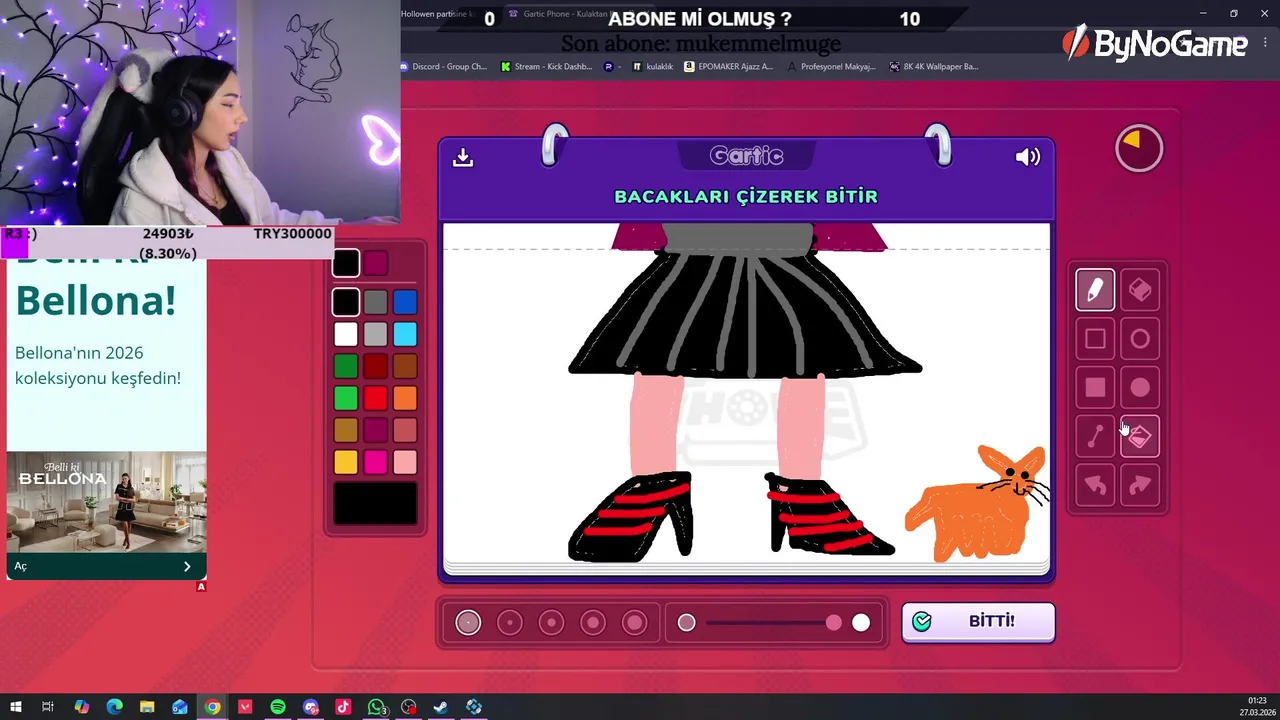Choose the filled ellipse tool
The width and height of the screenshot is (1280, 720).
pos(1140,388)
